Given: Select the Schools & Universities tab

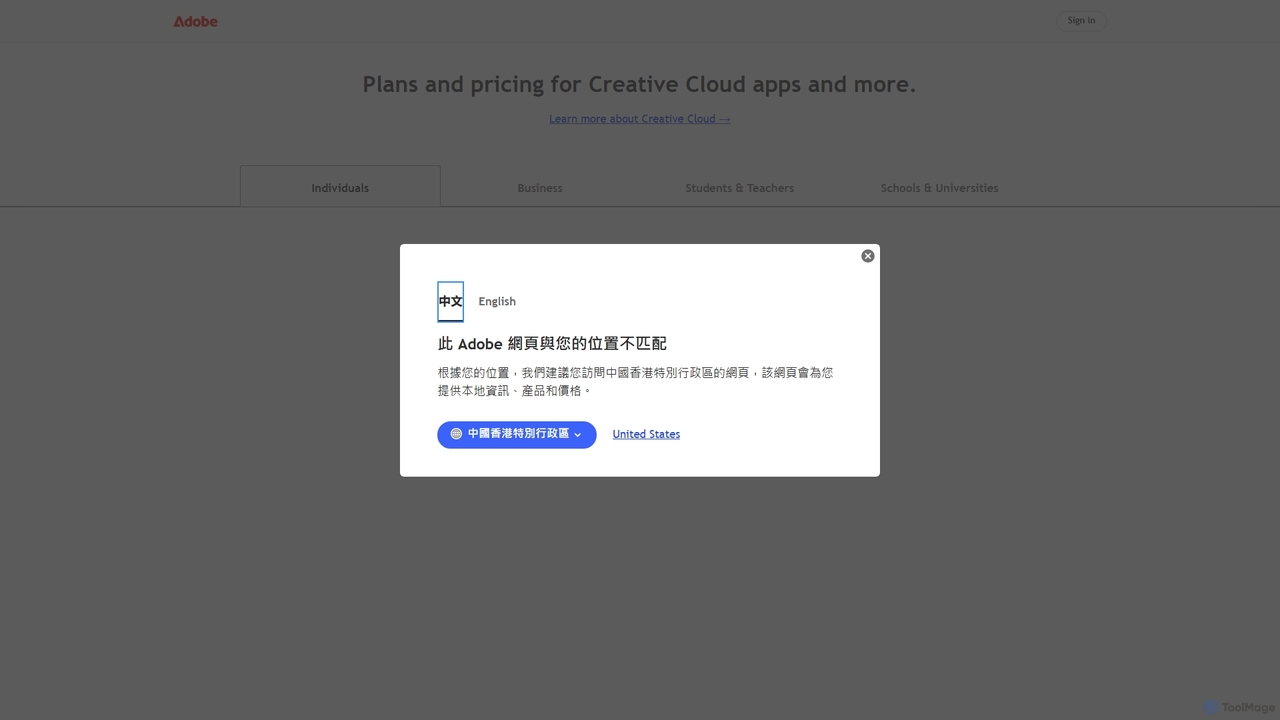Looking at the screenshot, I should [x=940, y=187].
